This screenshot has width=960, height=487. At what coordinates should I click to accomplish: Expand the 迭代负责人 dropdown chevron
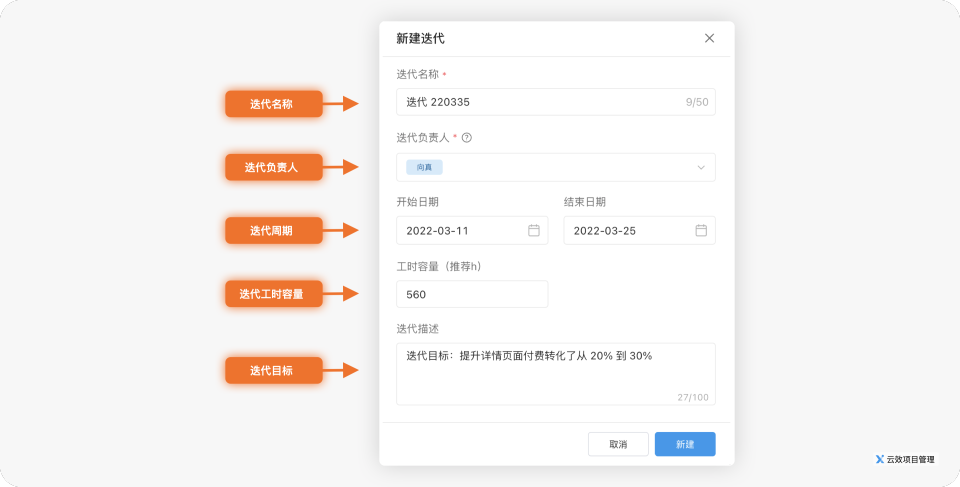pyautogui.click(x=701, y=167)
